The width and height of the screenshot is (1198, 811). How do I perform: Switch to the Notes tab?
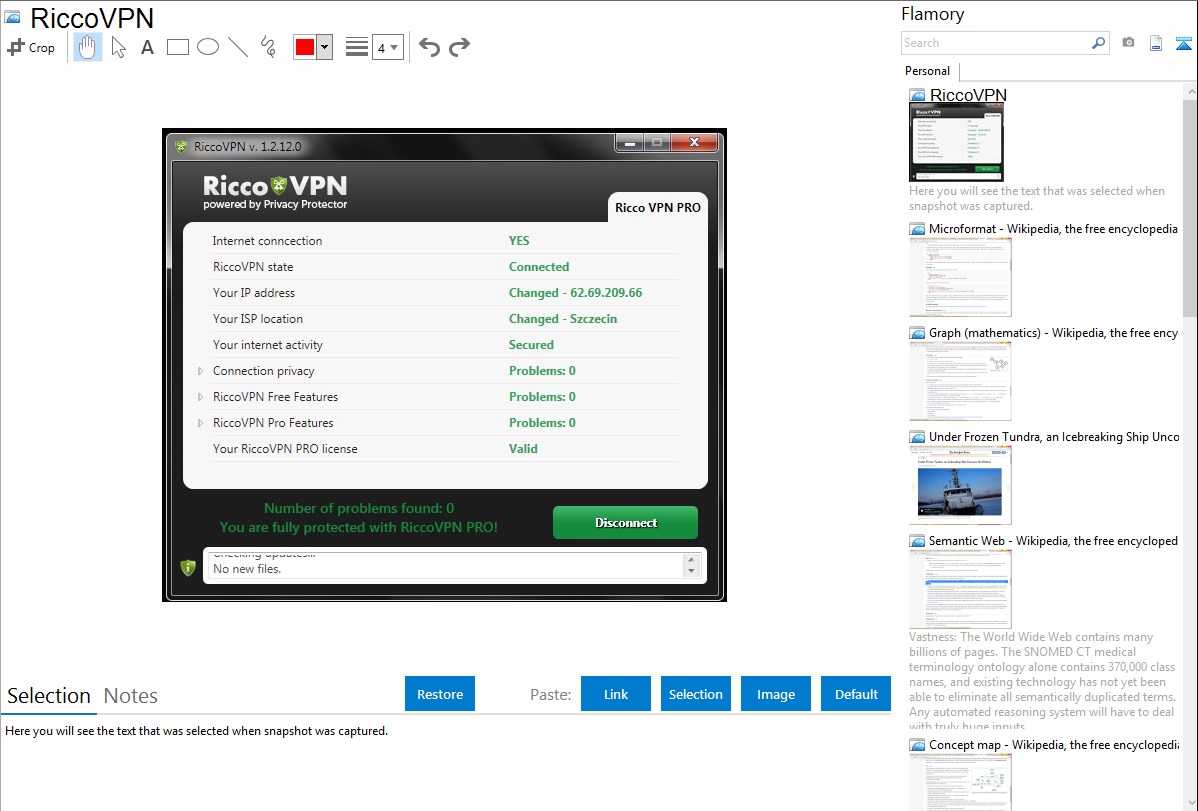click(131, 696)
